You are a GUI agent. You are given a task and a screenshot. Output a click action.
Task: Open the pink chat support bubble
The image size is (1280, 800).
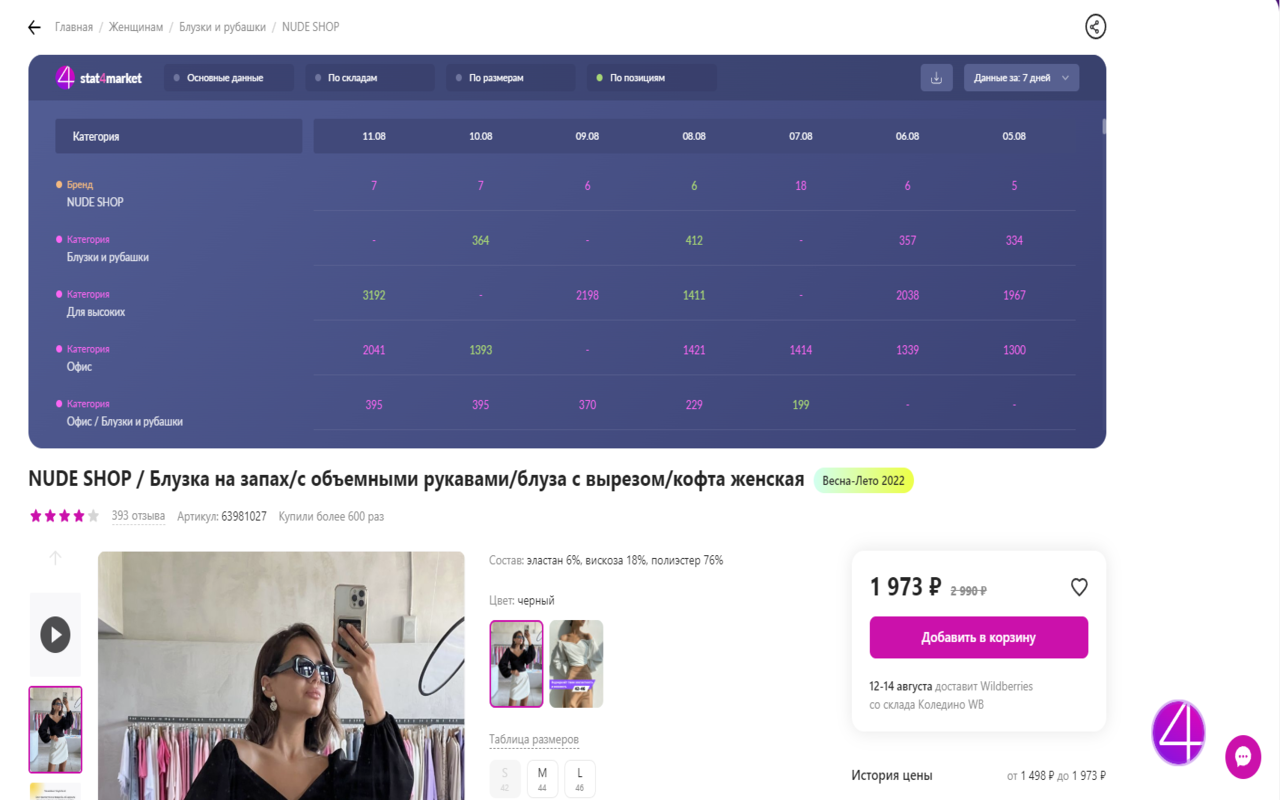pyautogui.click(x=1243, y=757)
